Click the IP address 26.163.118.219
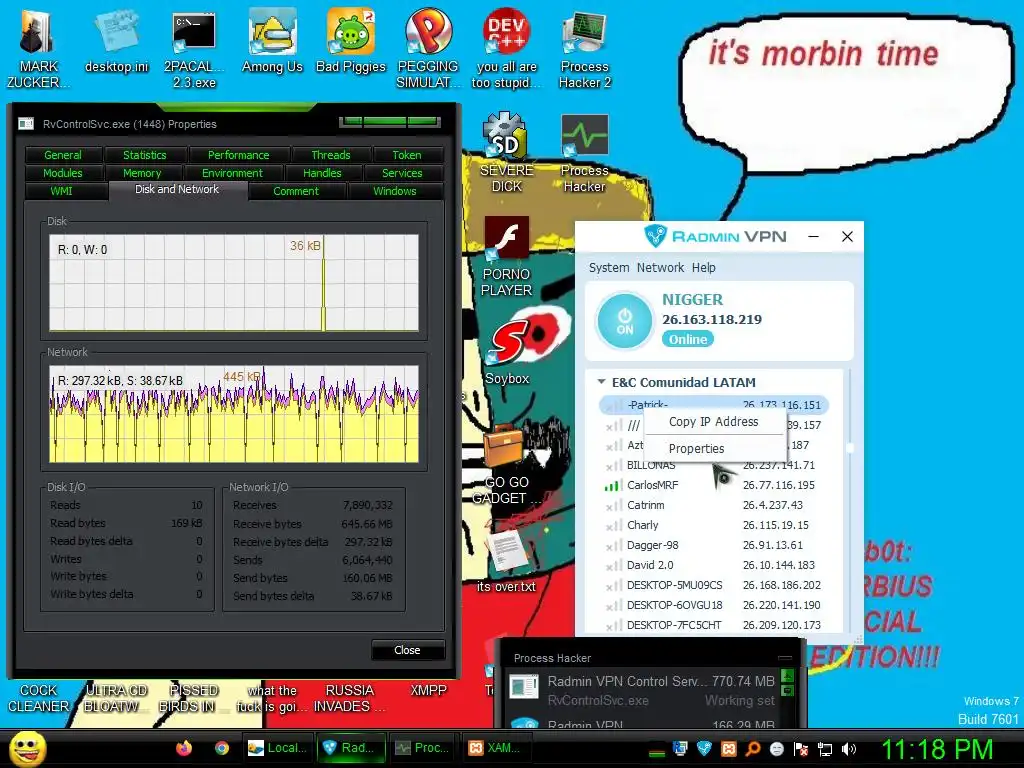The height and width of the screenshot is (768, 1024). [712, 319]
